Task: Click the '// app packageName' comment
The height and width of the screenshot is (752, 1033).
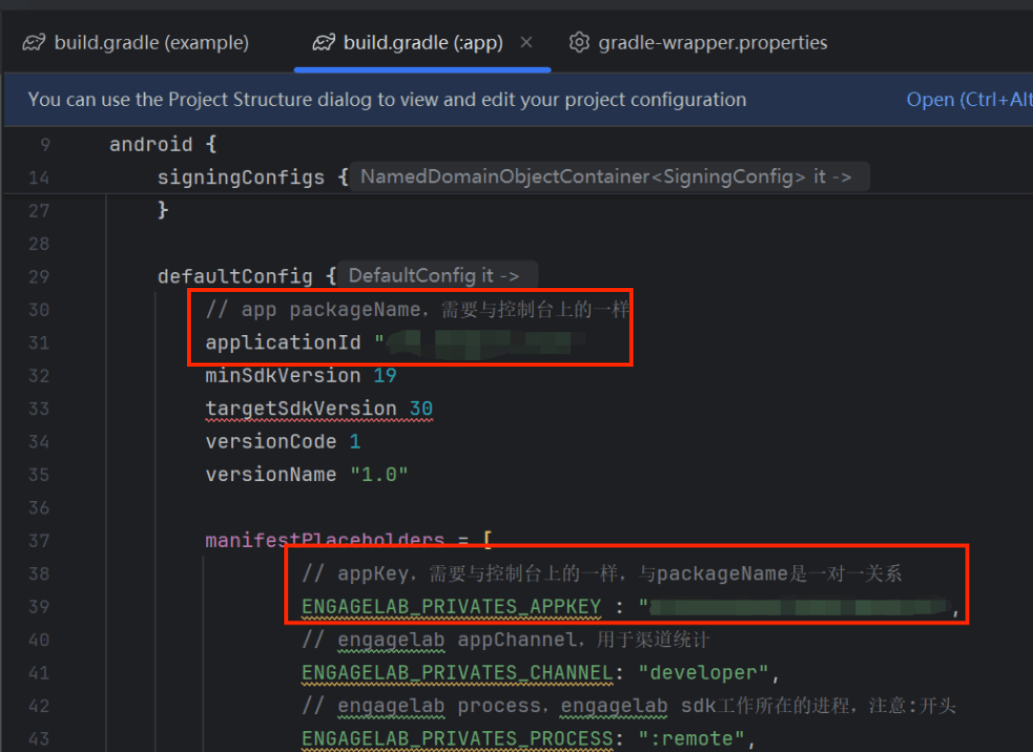Action: pos(418,309)
